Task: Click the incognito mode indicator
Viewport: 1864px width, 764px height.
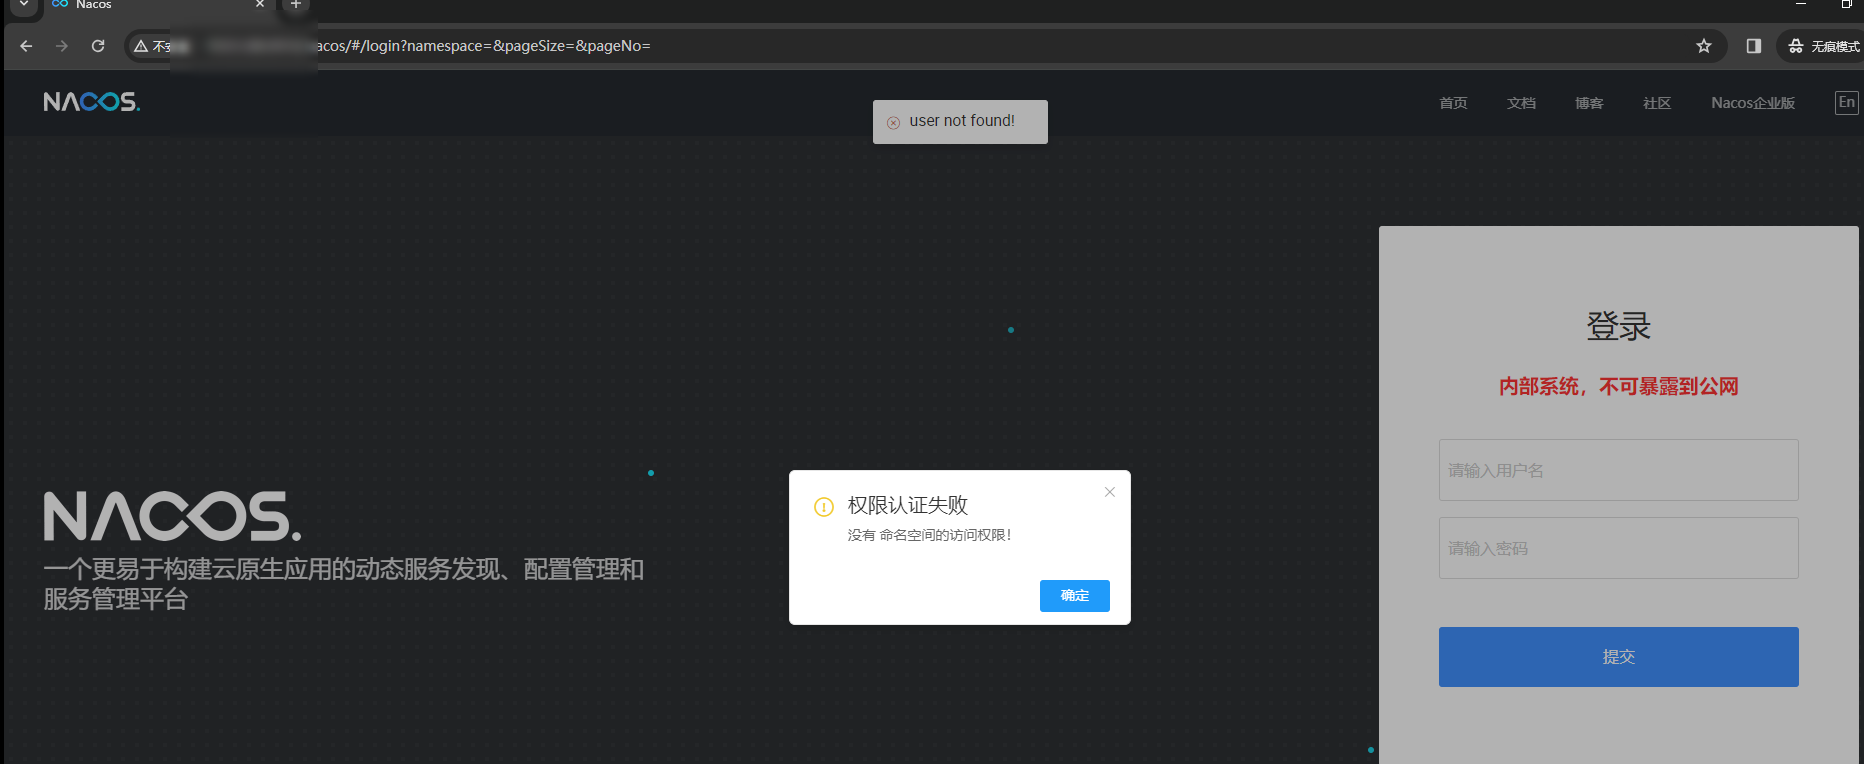Action: click(1823, 46)
